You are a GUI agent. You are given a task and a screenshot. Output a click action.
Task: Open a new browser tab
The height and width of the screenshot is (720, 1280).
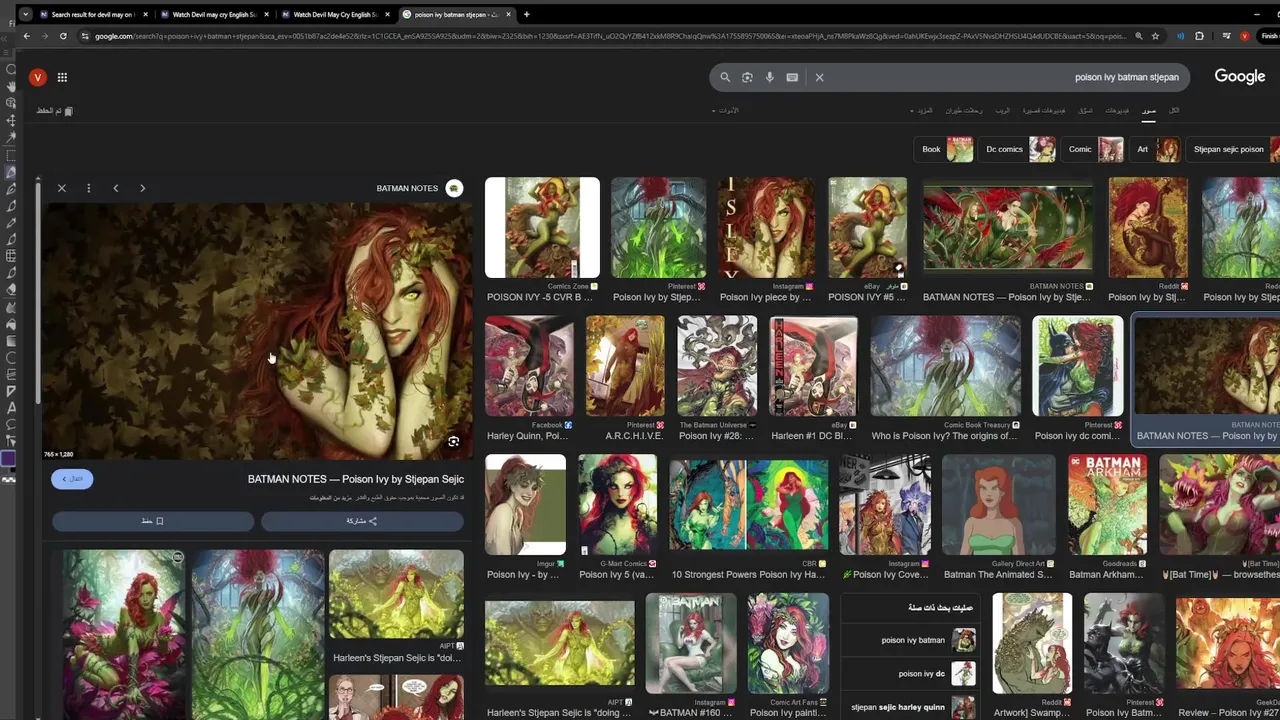[x=527, y=14]
